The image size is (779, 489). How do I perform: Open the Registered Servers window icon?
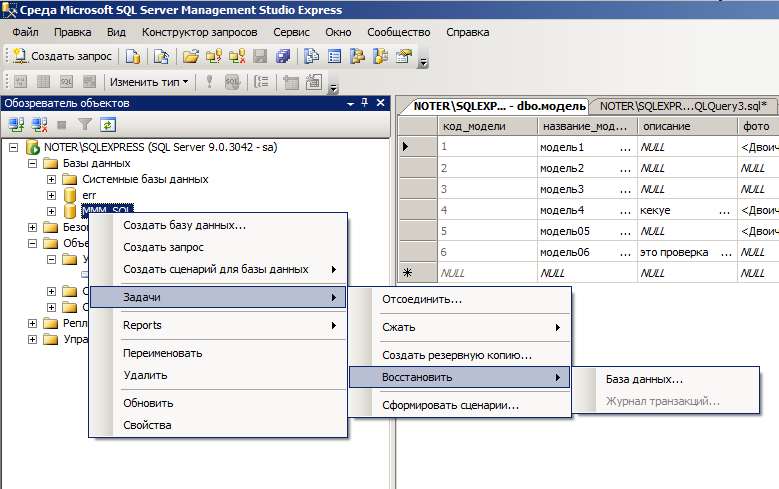[x=312, y=56]
